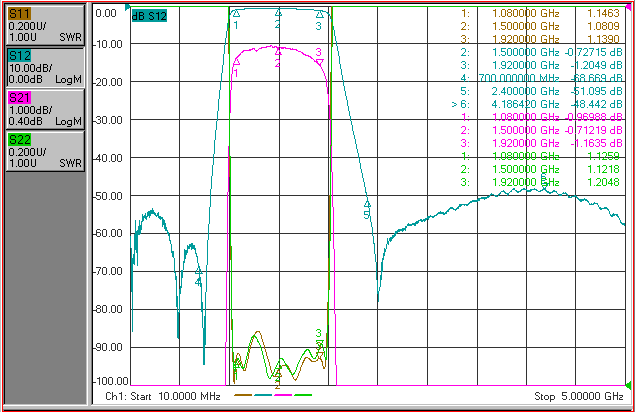Select magenta S21 marker 1 triangle
Viewport: 635px width, 412px height.
[x=237, y=62]
